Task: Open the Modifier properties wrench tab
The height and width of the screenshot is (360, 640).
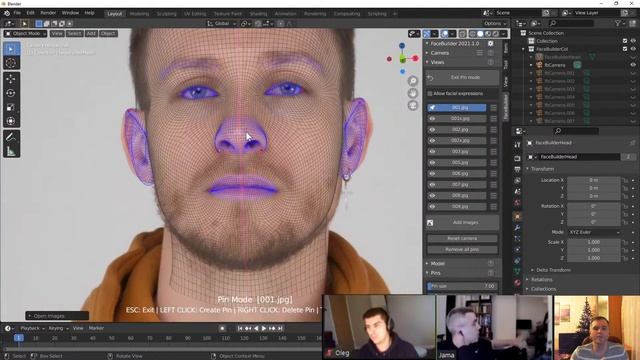Action: [x=517, y=227]
